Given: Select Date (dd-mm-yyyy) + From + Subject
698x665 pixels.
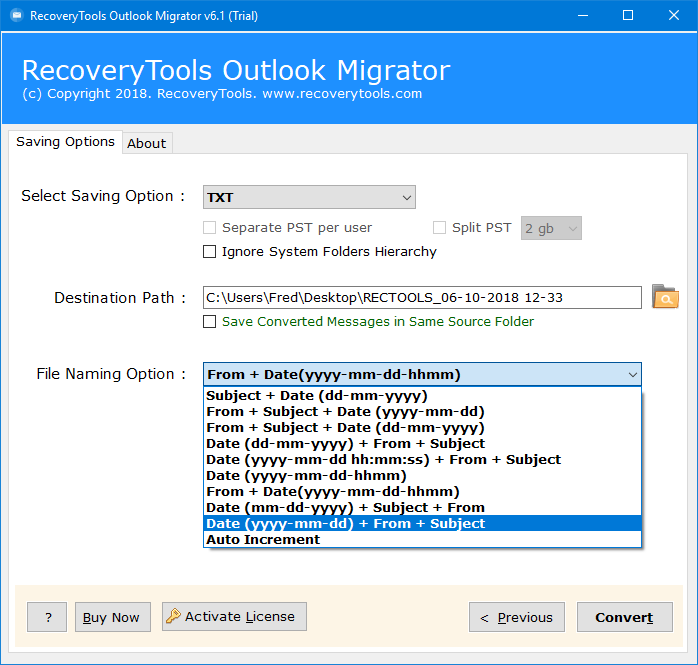Looking at the screenshot, I should pyautogui.click(x=422, y=444).
